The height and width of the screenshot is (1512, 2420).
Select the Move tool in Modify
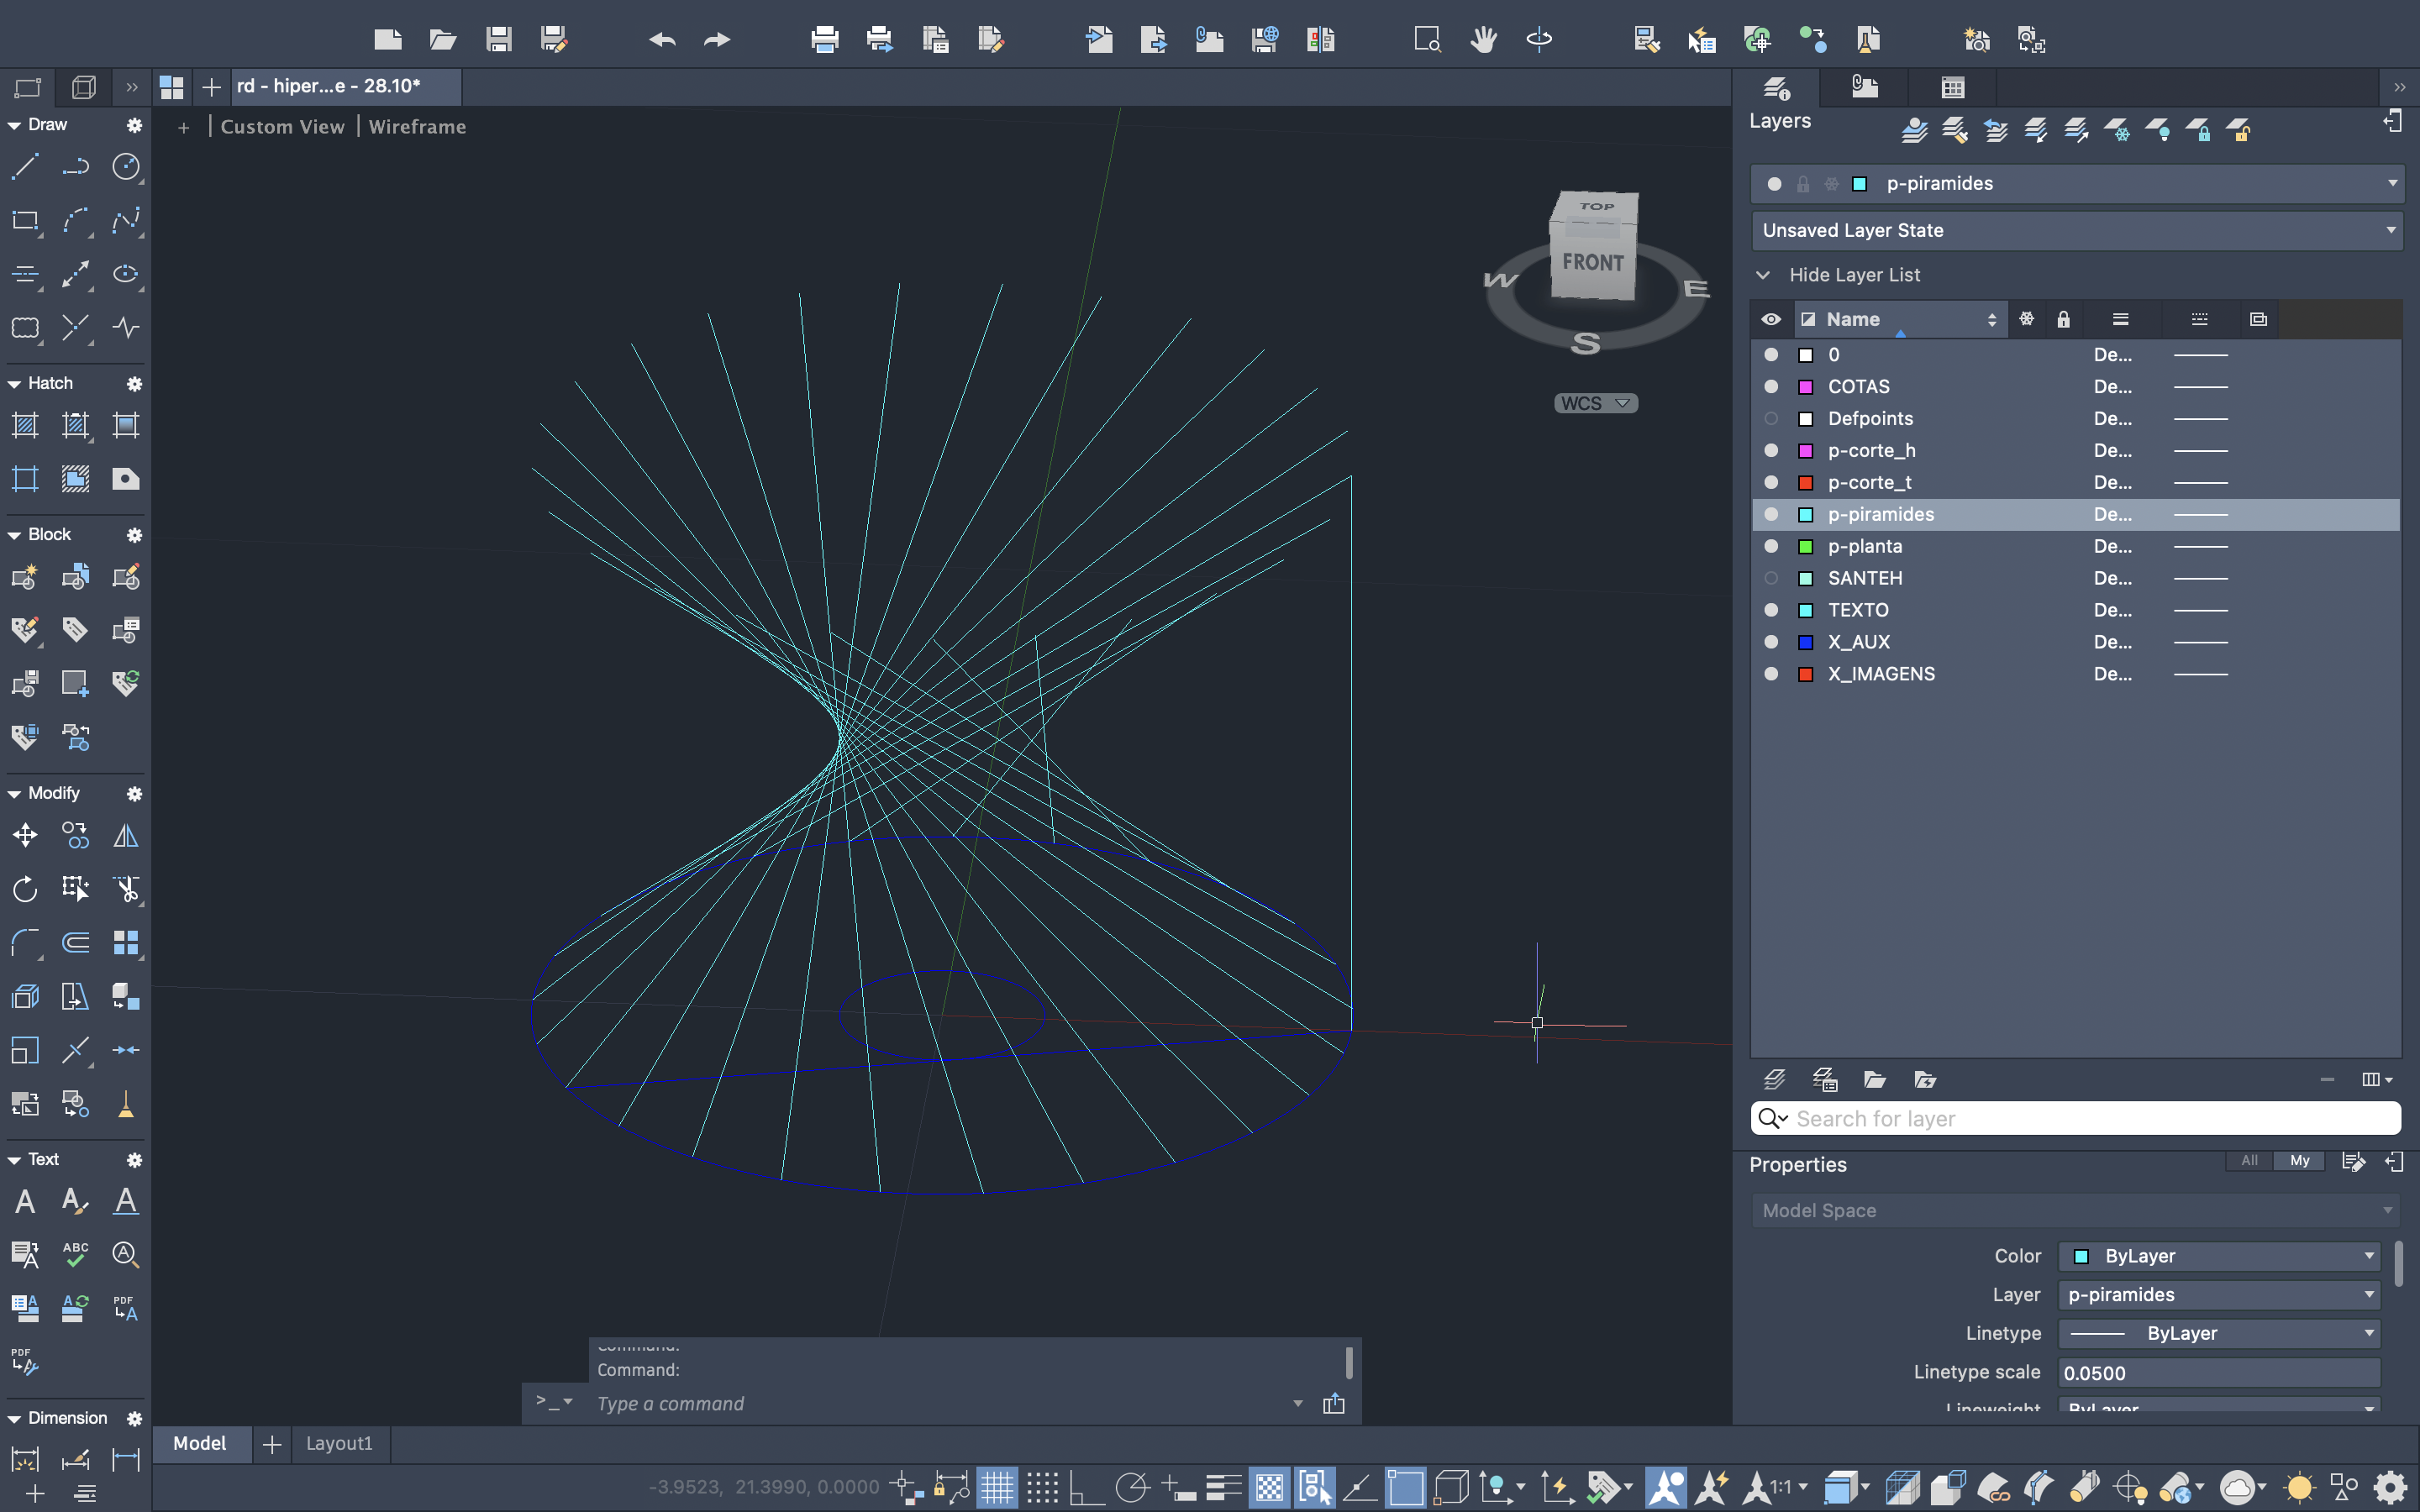25,835
